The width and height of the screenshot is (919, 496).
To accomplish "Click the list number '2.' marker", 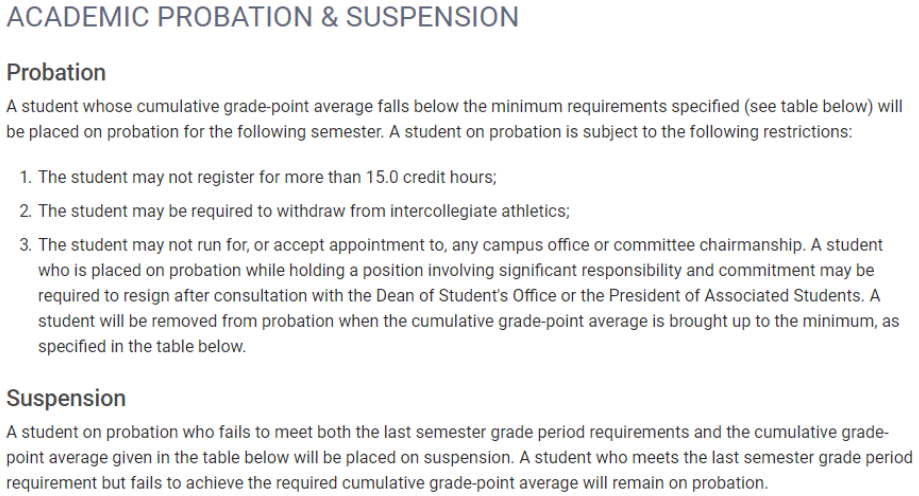I will 27,211.
